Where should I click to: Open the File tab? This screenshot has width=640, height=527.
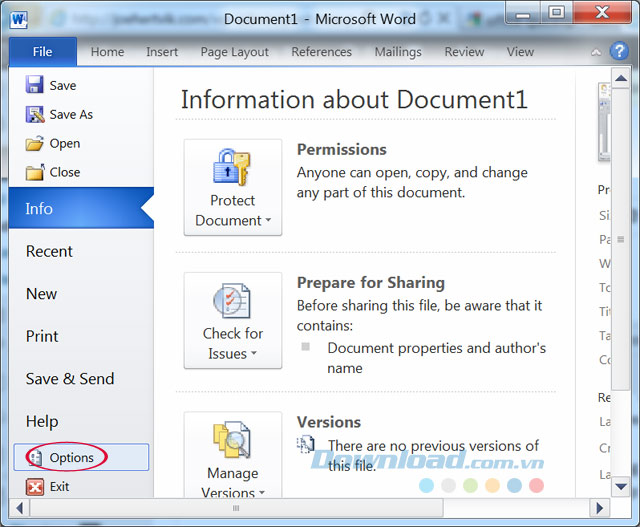pyautogui.click(x=42, y=52)
